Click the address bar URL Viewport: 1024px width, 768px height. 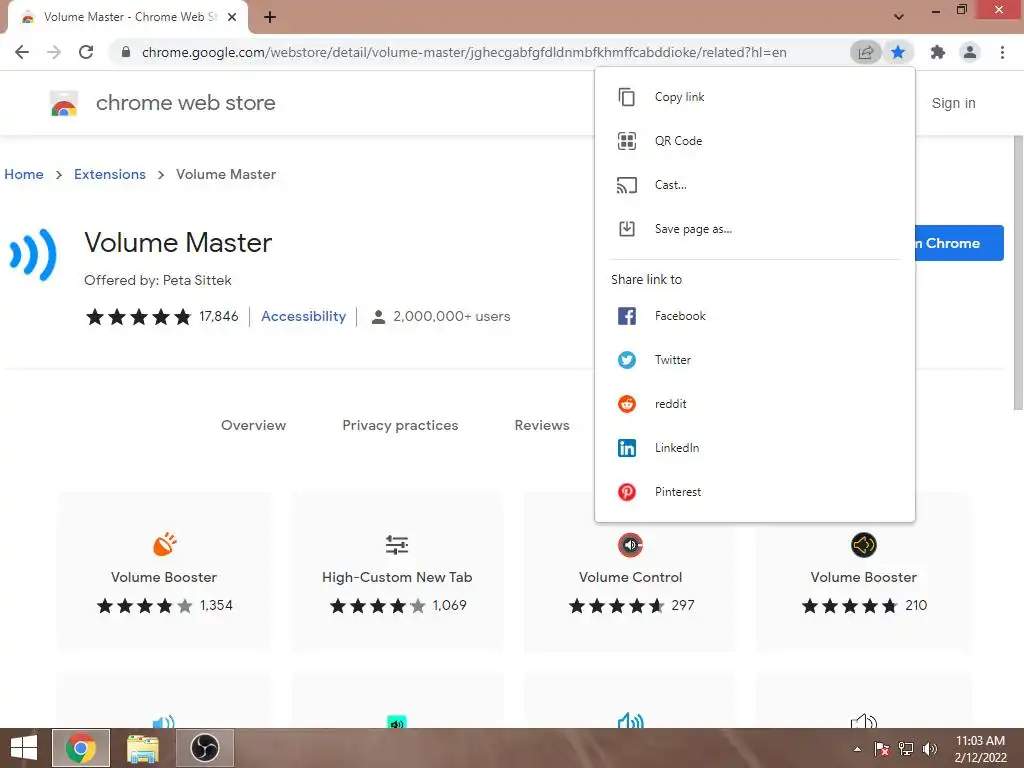point(464,52)
